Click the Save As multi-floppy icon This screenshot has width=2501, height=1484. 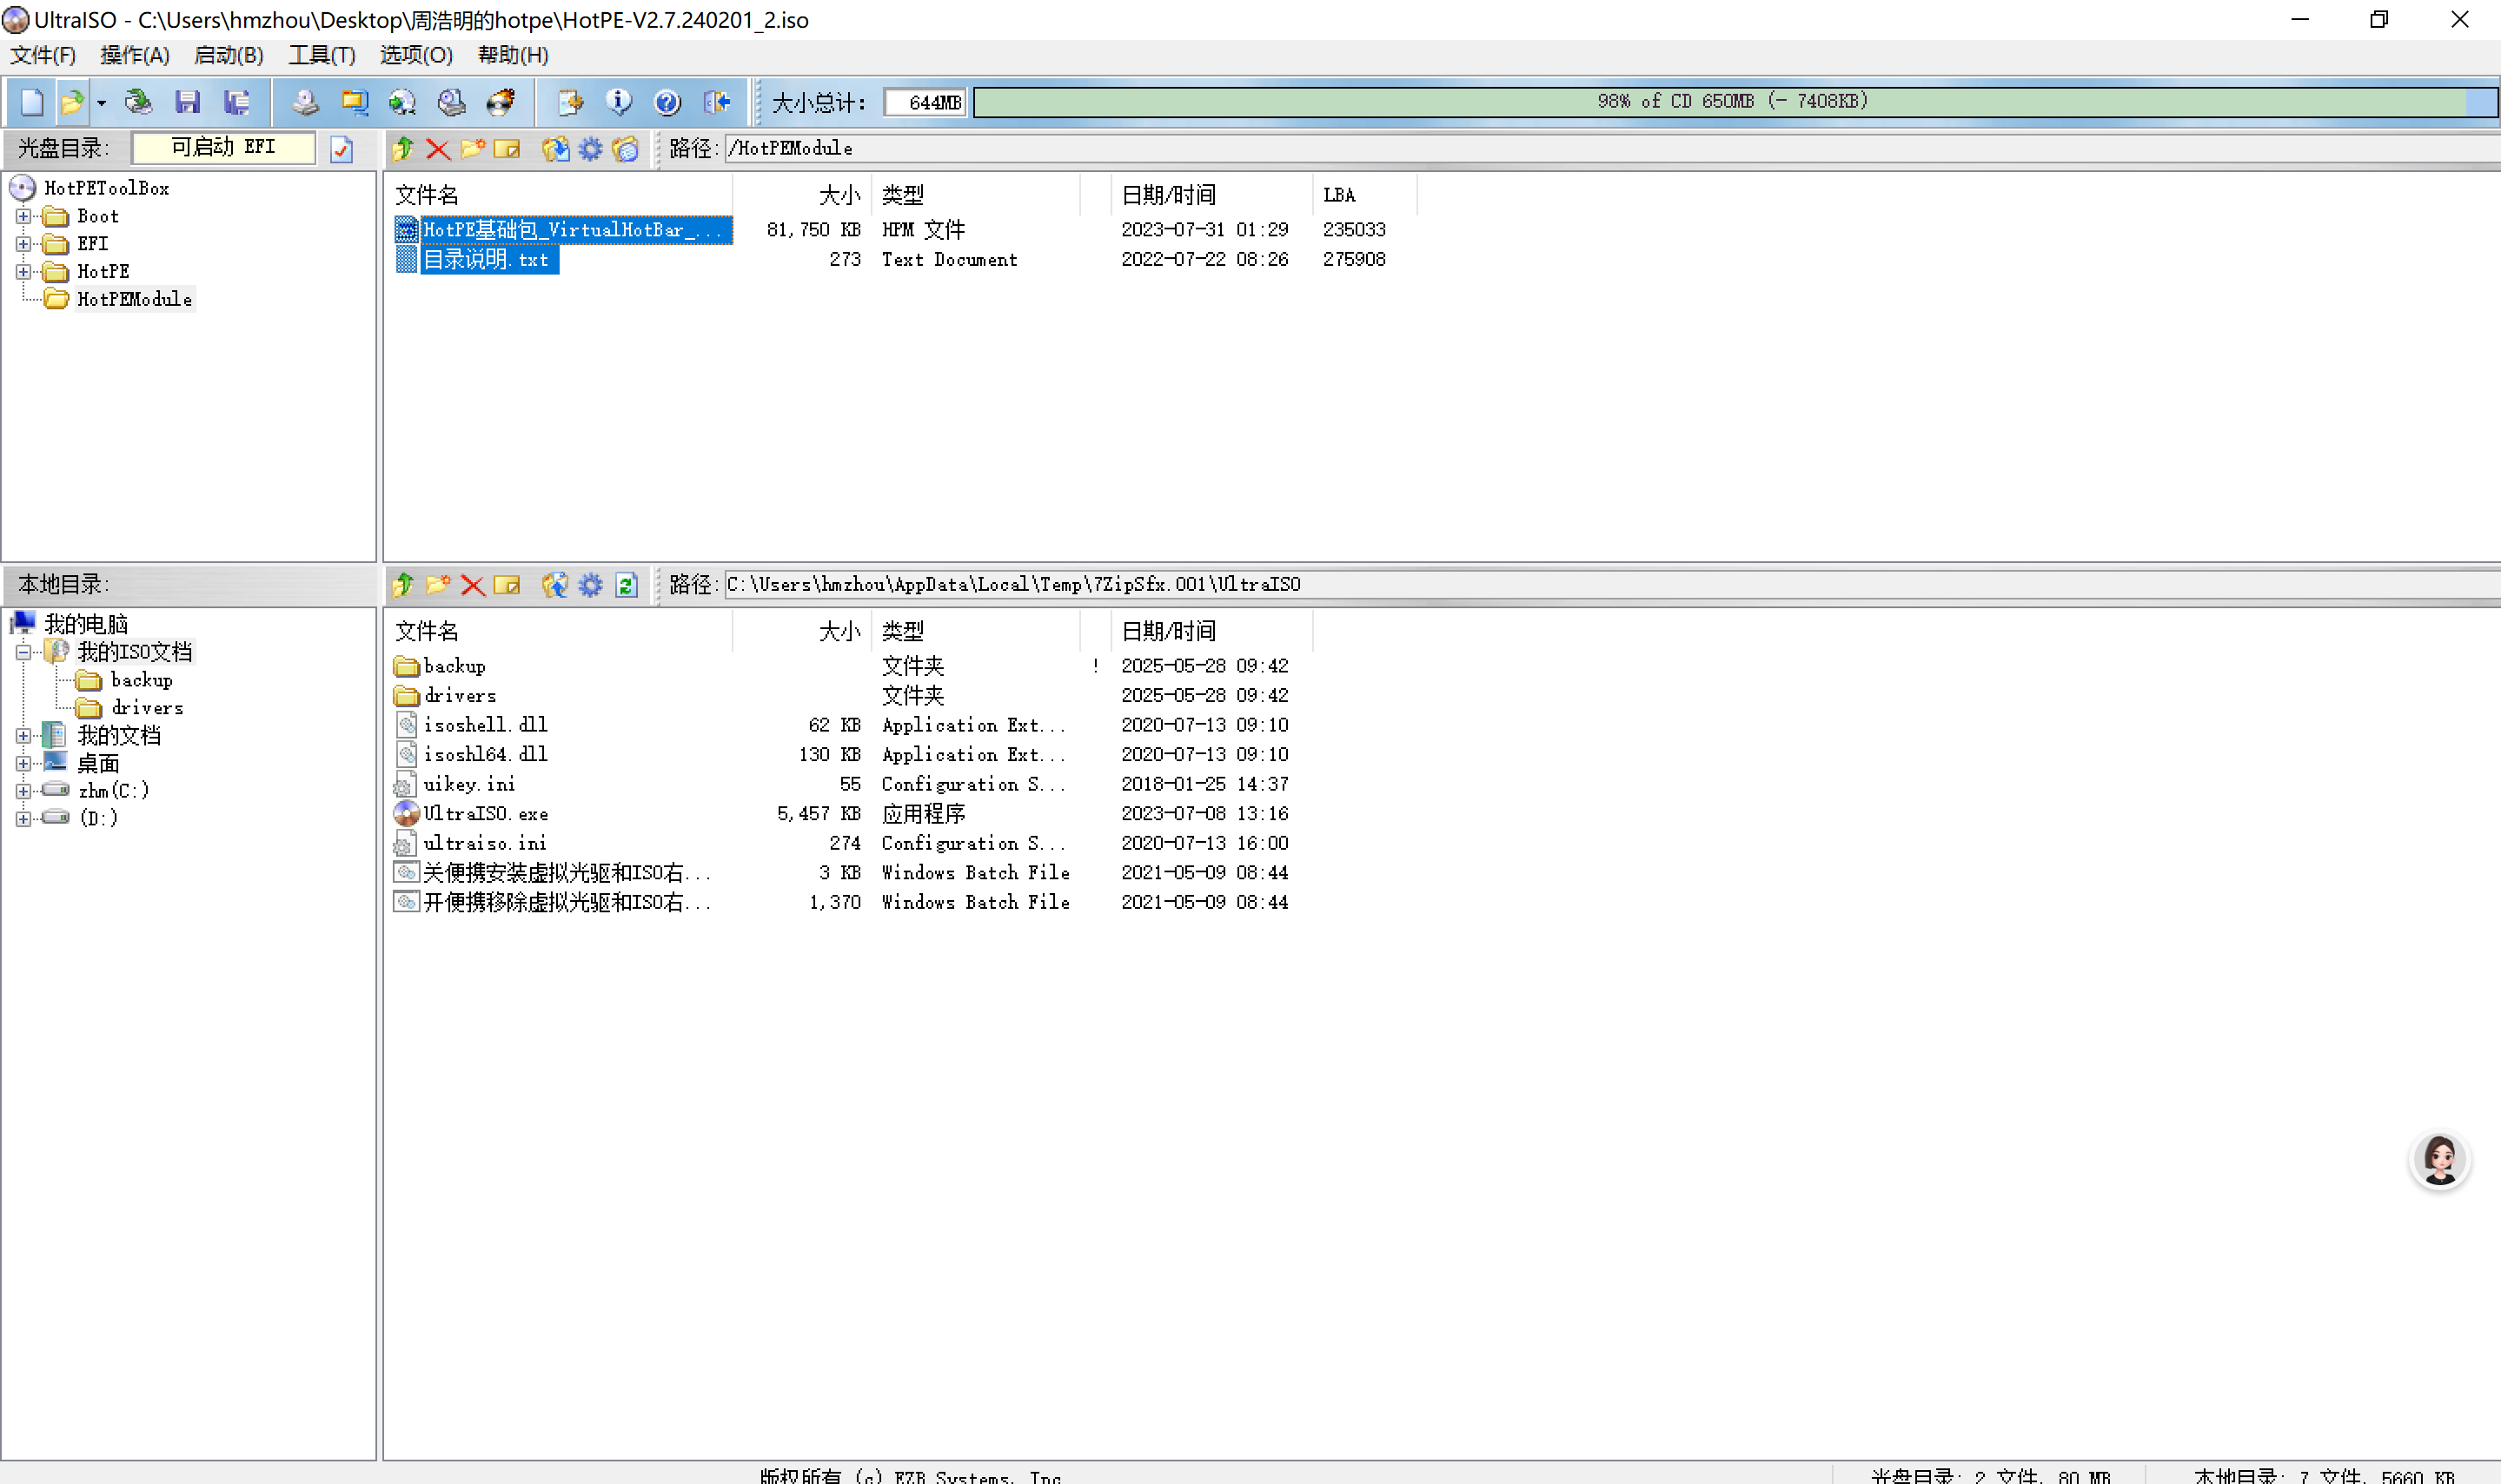point(237,102)
